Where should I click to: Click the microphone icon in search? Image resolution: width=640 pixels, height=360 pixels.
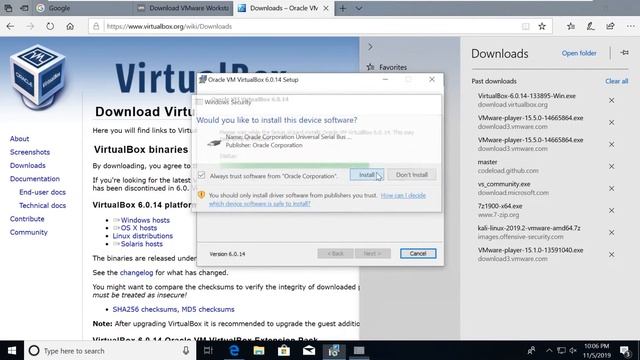186,351
